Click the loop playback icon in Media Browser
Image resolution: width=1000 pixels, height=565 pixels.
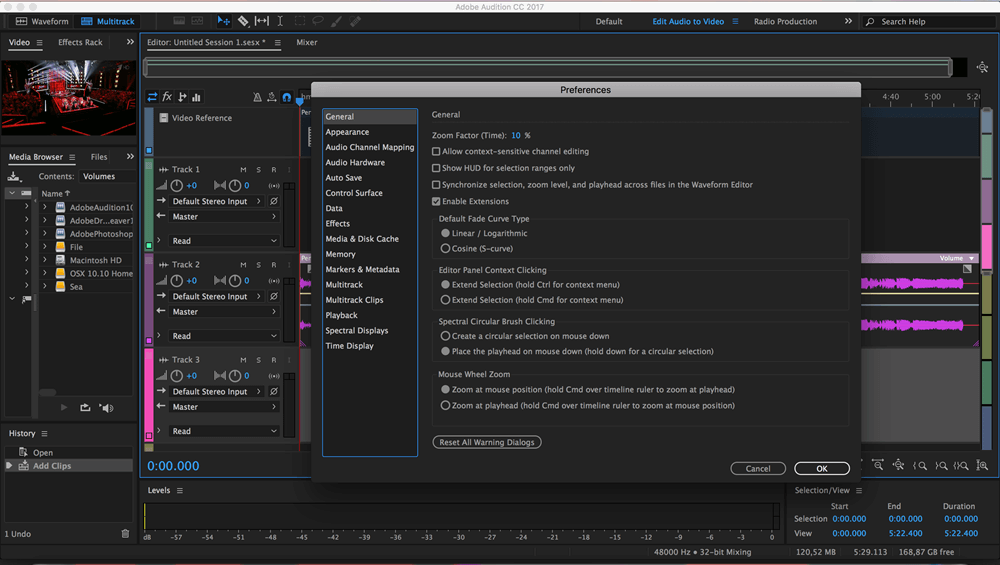[x=85, y=407]
